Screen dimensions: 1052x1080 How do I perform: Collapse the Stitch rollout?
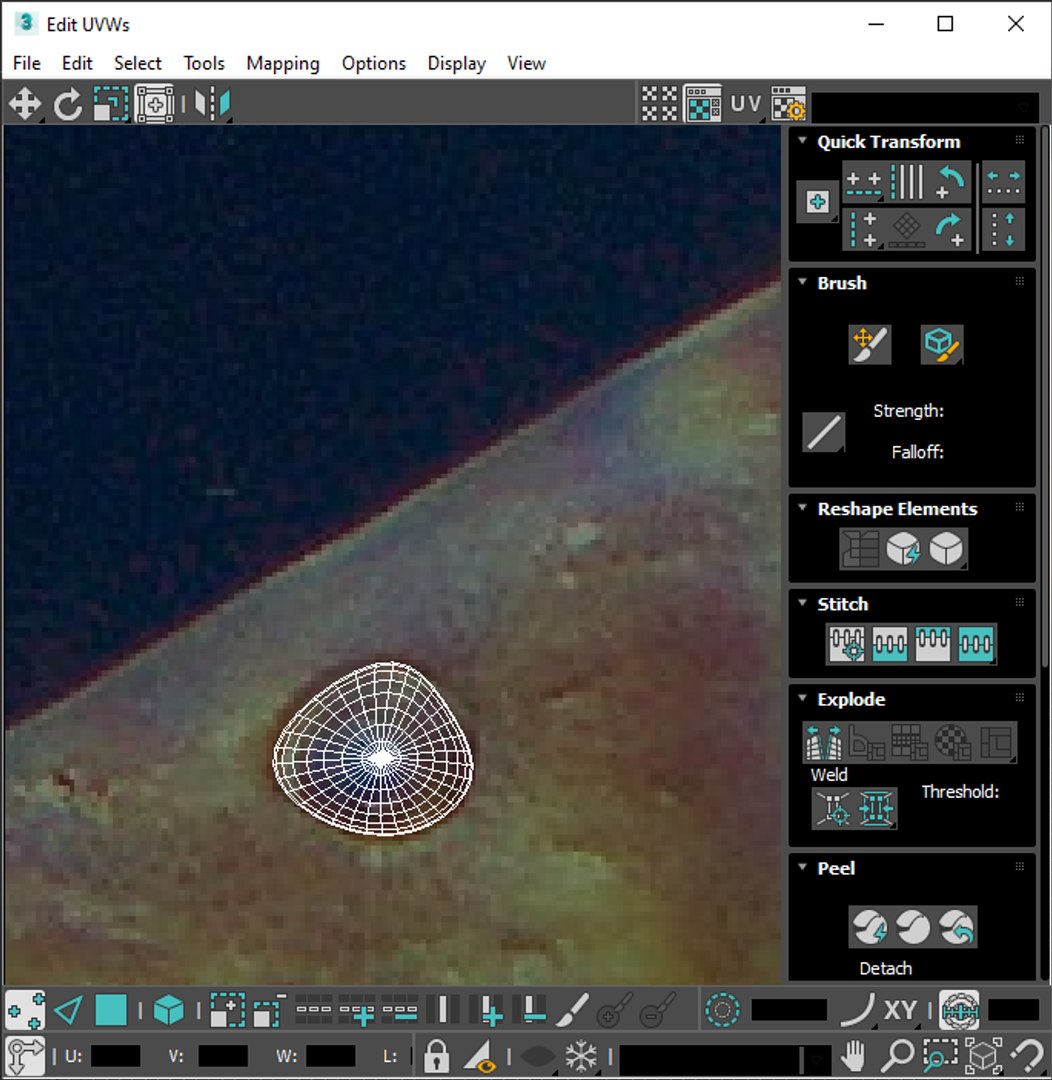pyautogui.click(x=803, y=603)
